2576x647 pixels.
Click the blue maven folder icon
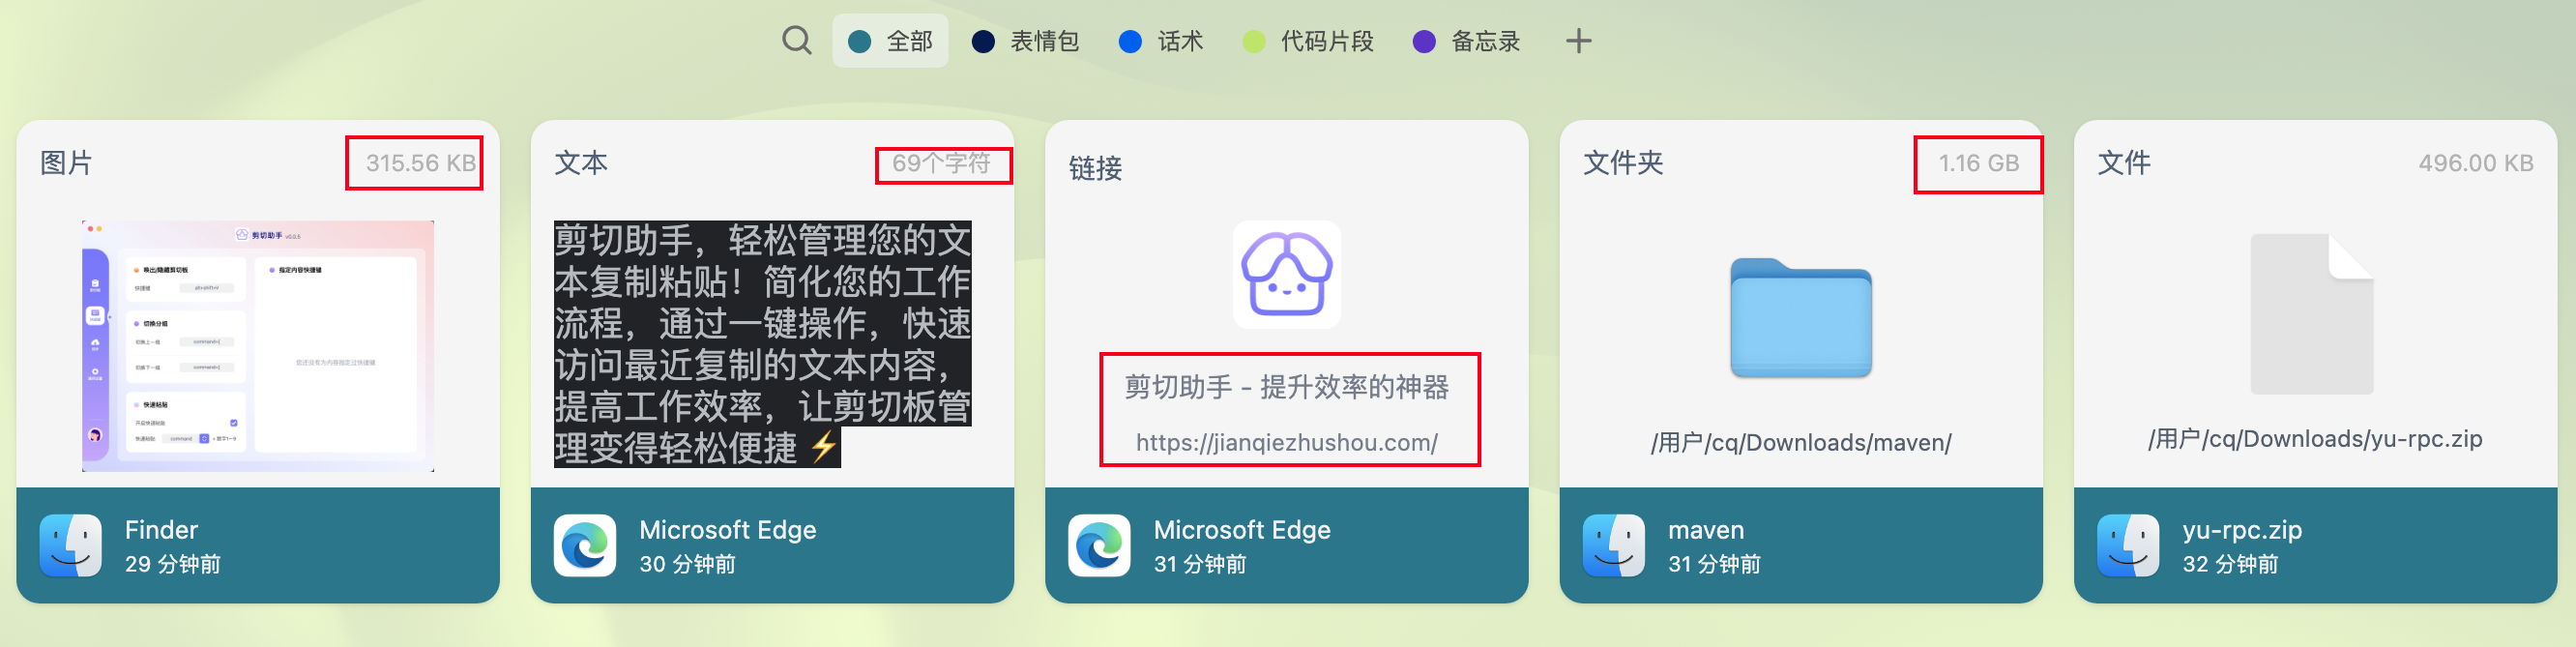tap(1800, 318)
